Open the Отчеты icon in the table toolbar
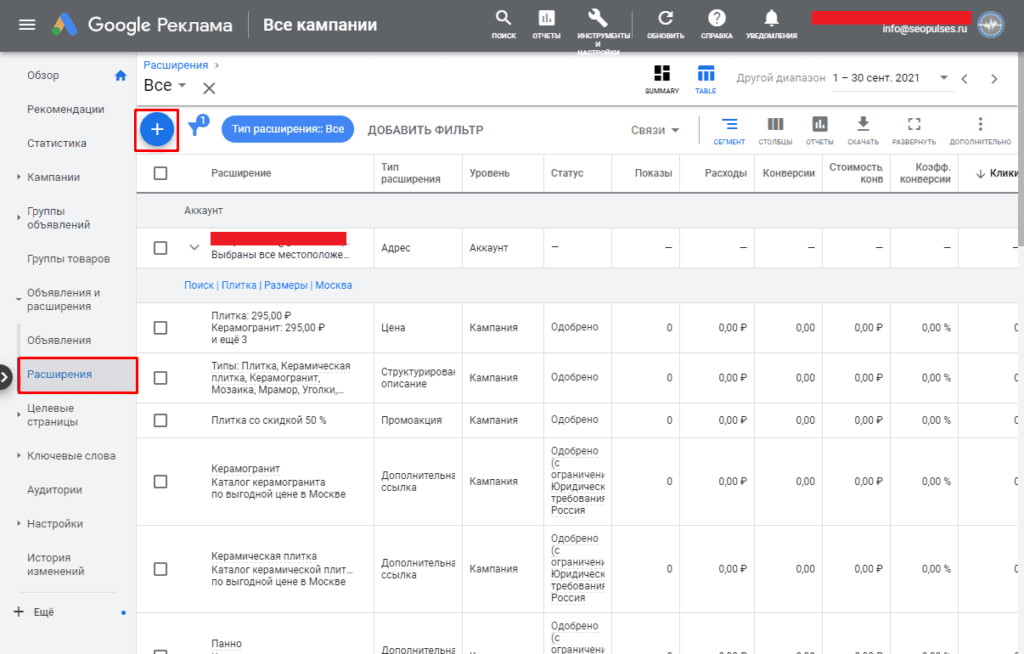 point(820,129)
